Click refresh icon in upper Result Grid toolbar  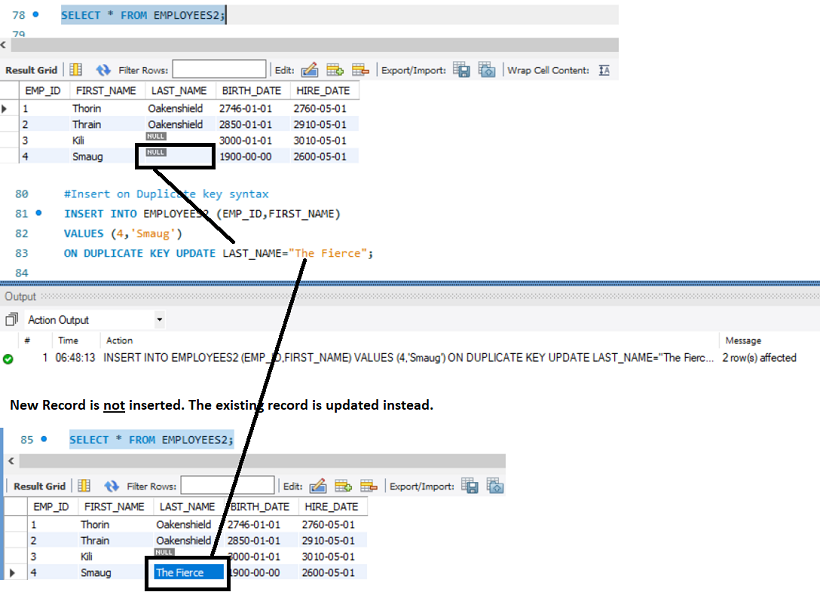(x=103, y=70)
